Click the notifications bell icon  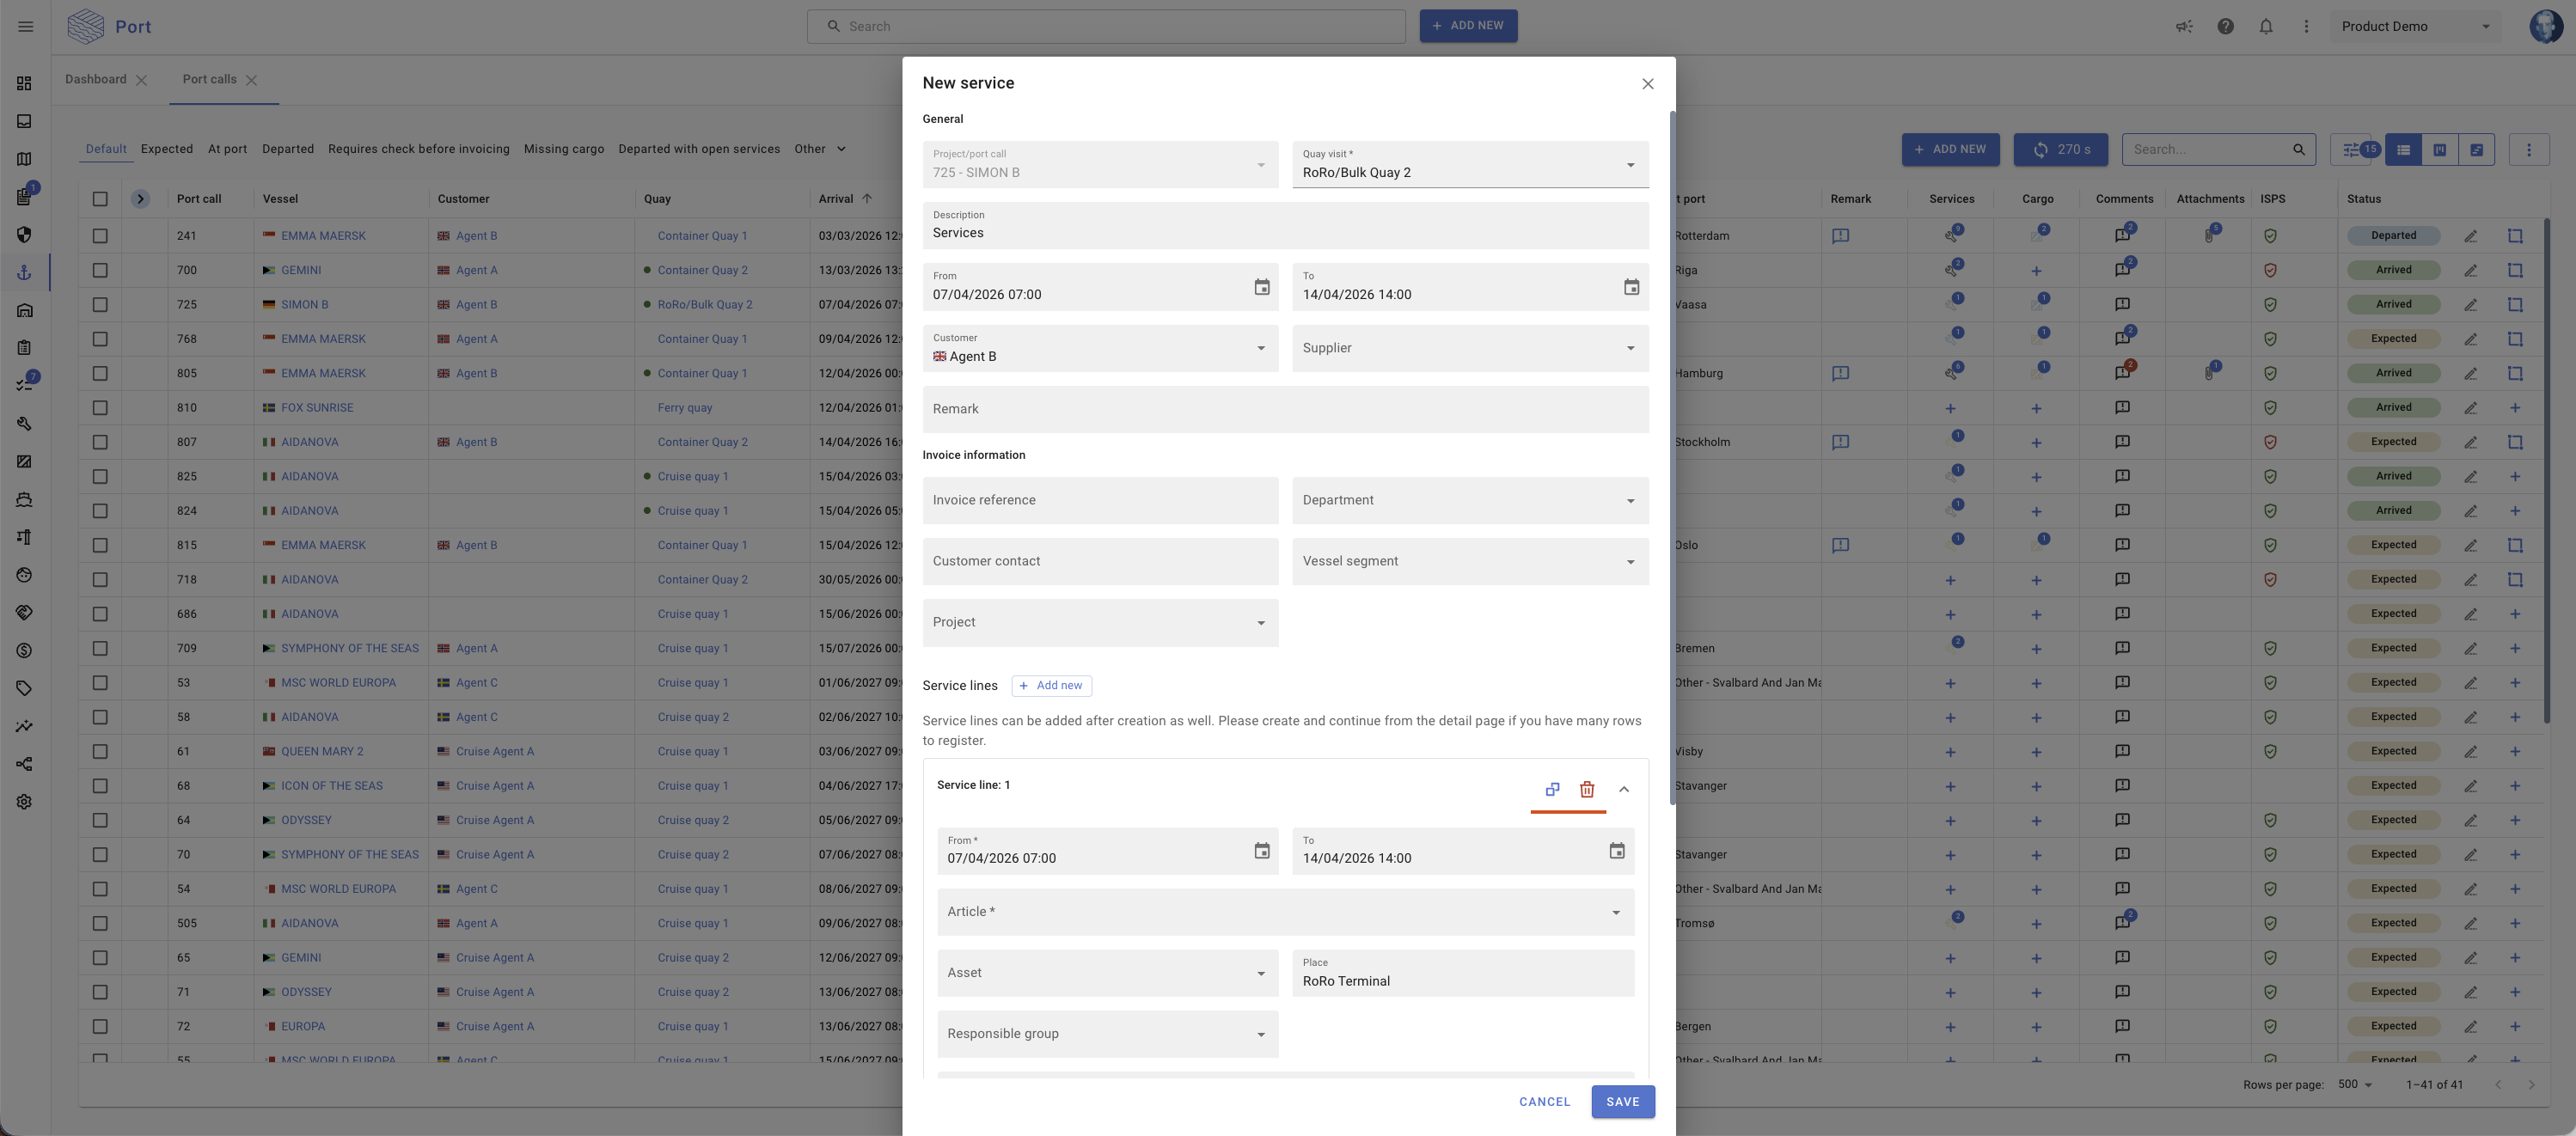pos(2265,27)
